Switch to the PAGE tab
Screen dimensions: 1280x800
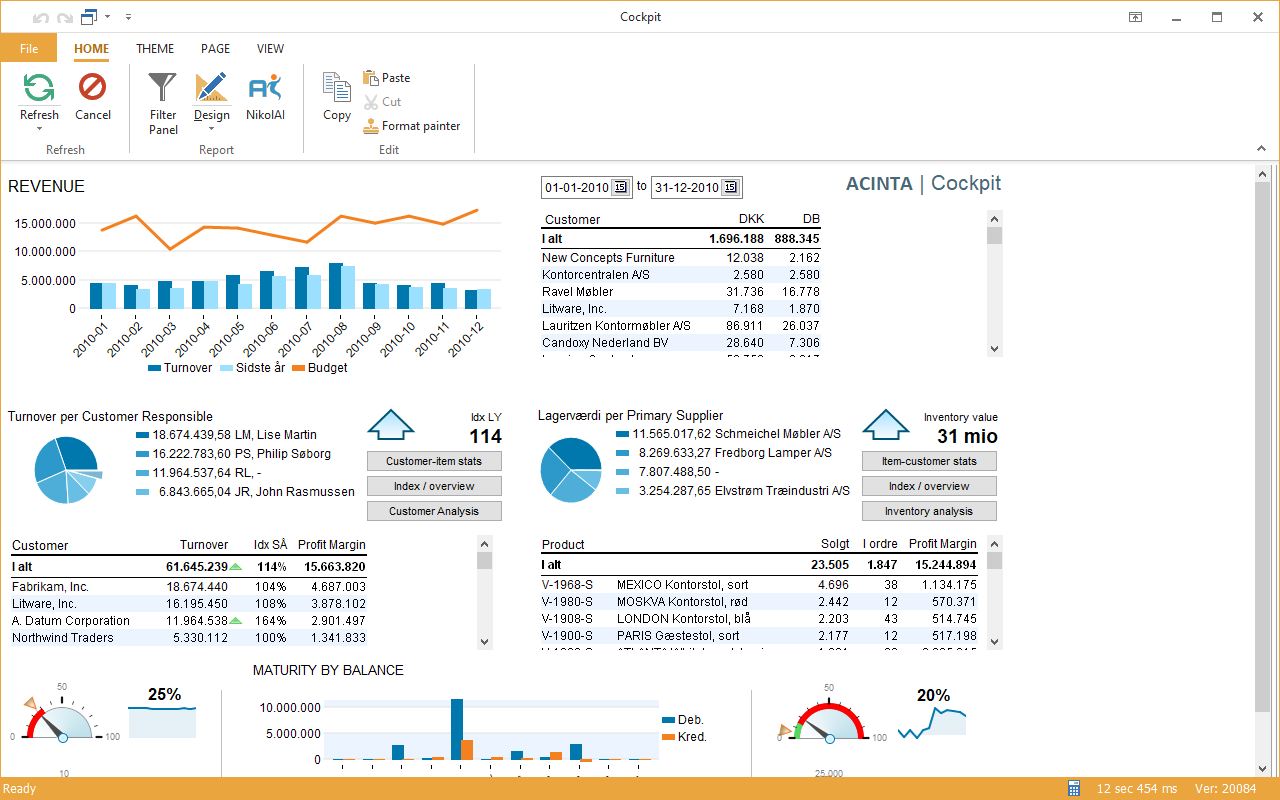(x=215, y=48)
